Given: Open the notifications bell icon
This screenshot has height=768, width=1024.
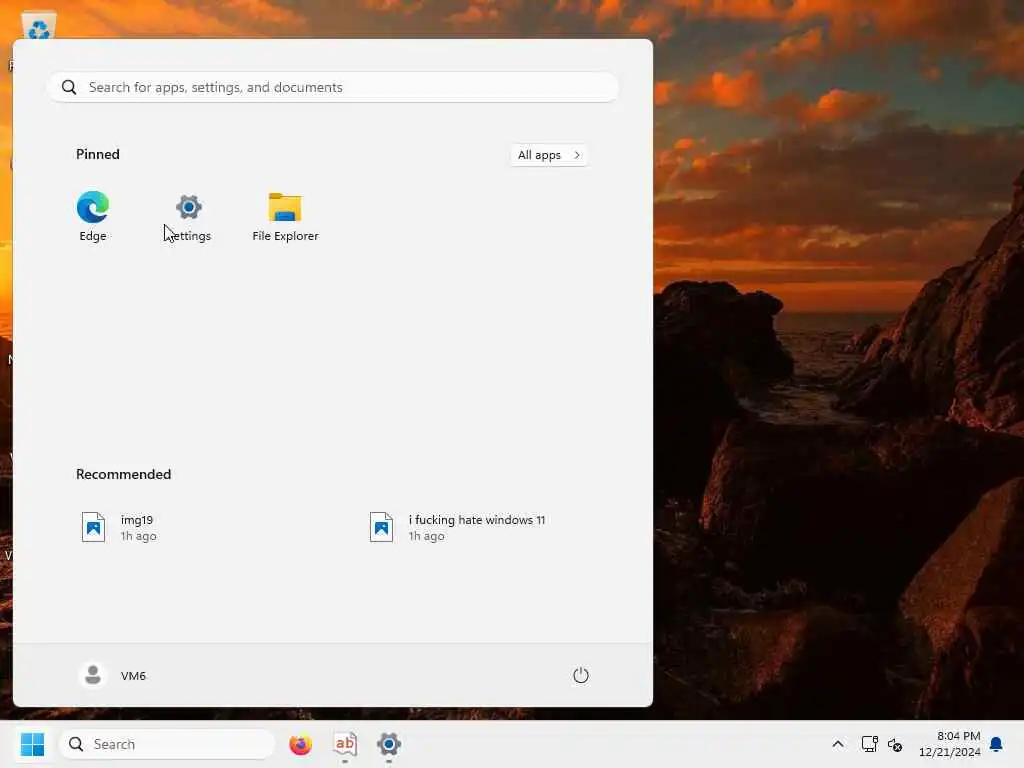Looking at the screenshot, I should pyautogui.click(x=997, y=744).
